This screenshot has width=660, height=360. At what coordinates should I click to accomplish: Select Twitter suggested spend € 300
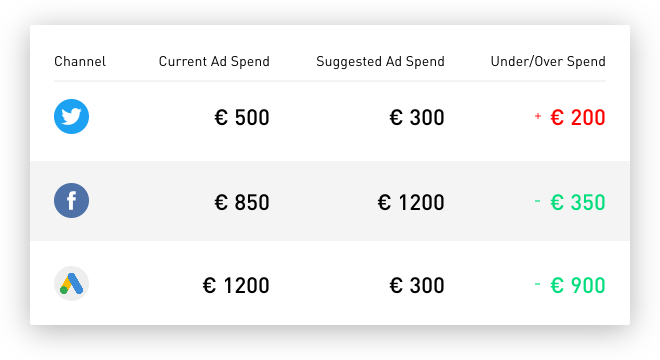tap(417, 117)
